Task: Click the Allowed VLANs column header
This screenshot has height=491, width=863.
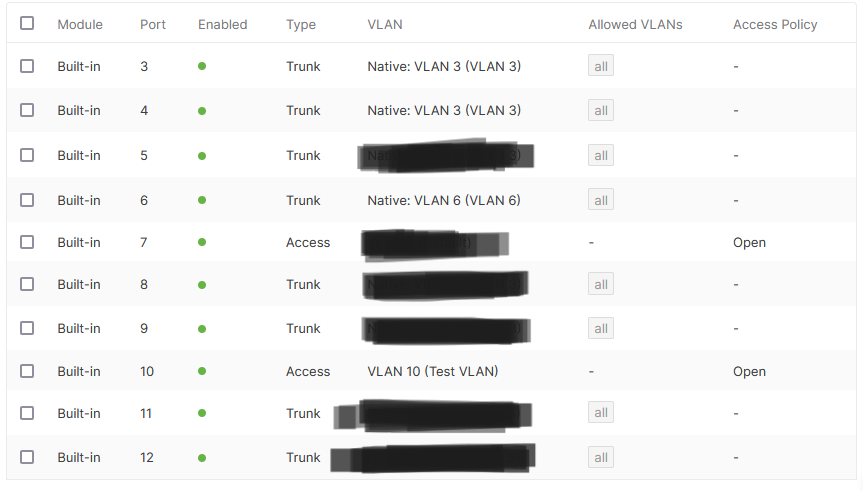Action: [635, 24]
